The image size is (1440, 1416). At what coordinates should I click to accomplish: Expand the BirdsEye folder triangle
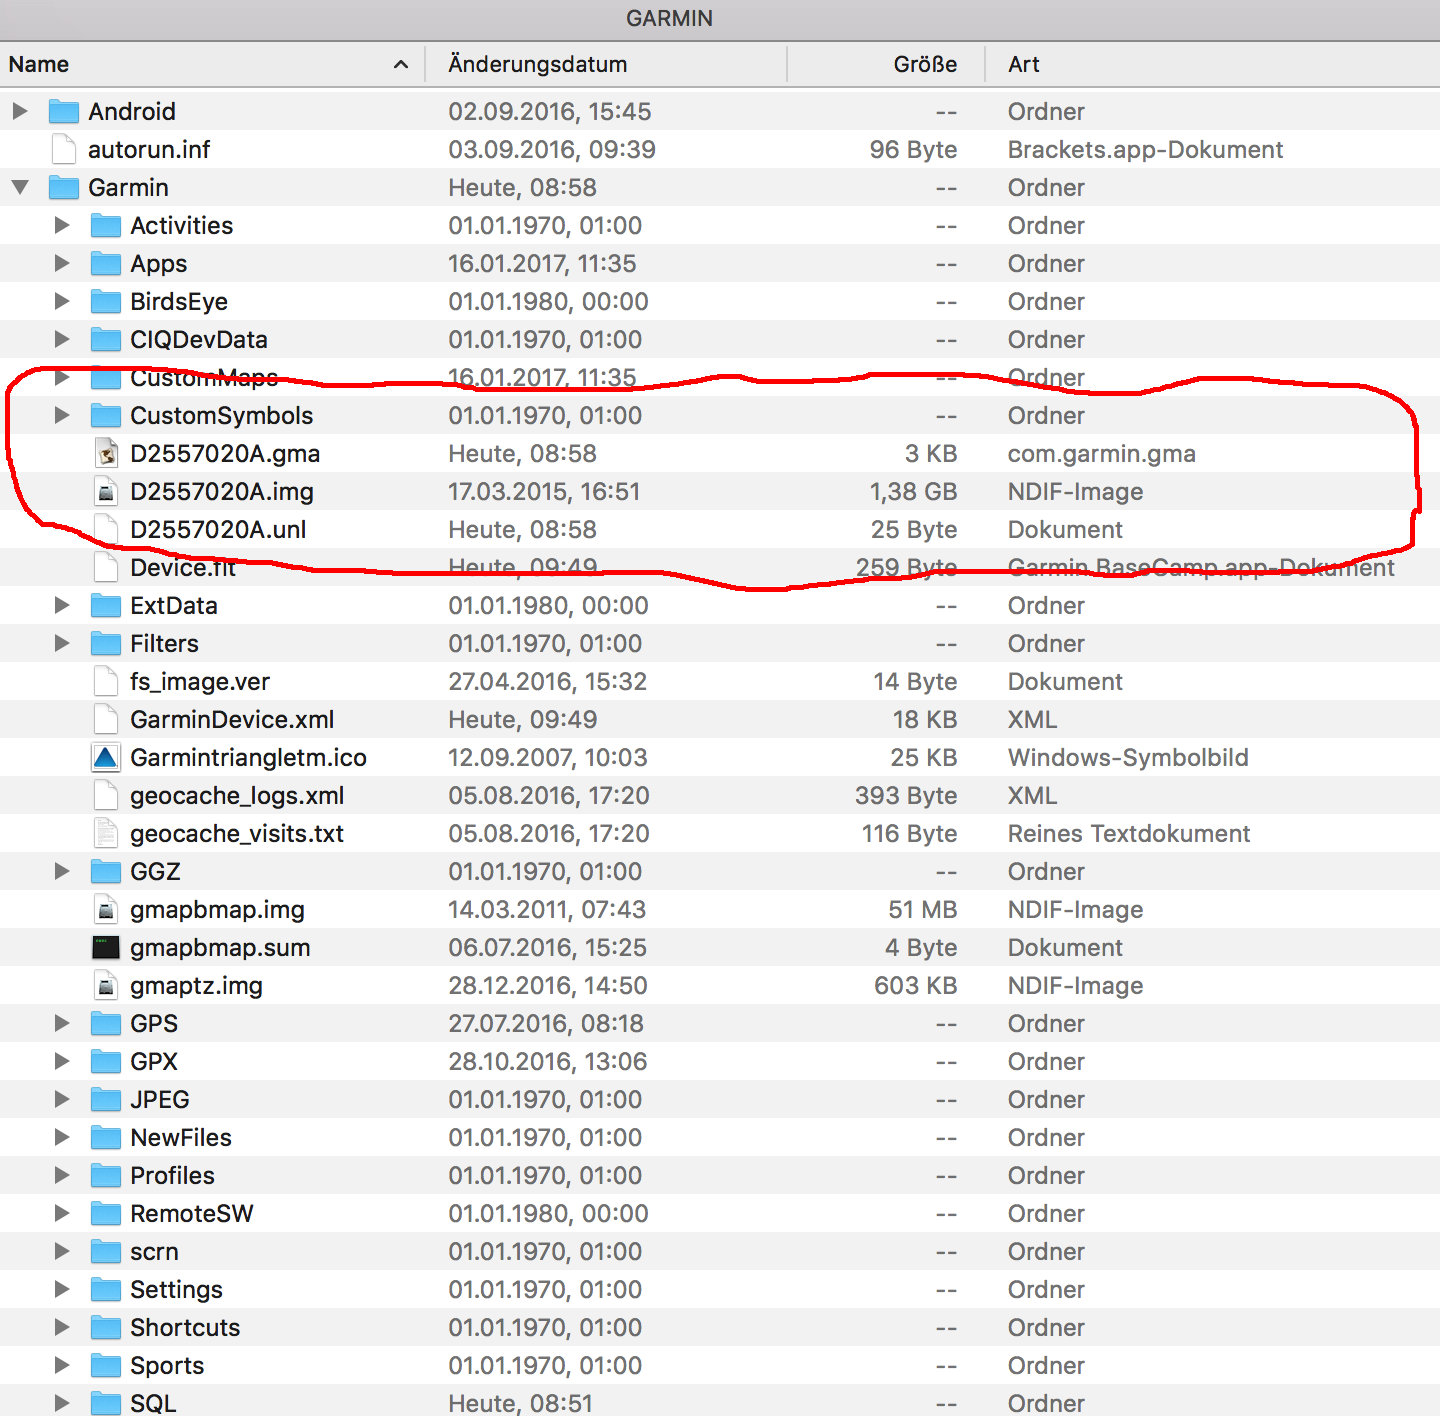coord(62,301)
